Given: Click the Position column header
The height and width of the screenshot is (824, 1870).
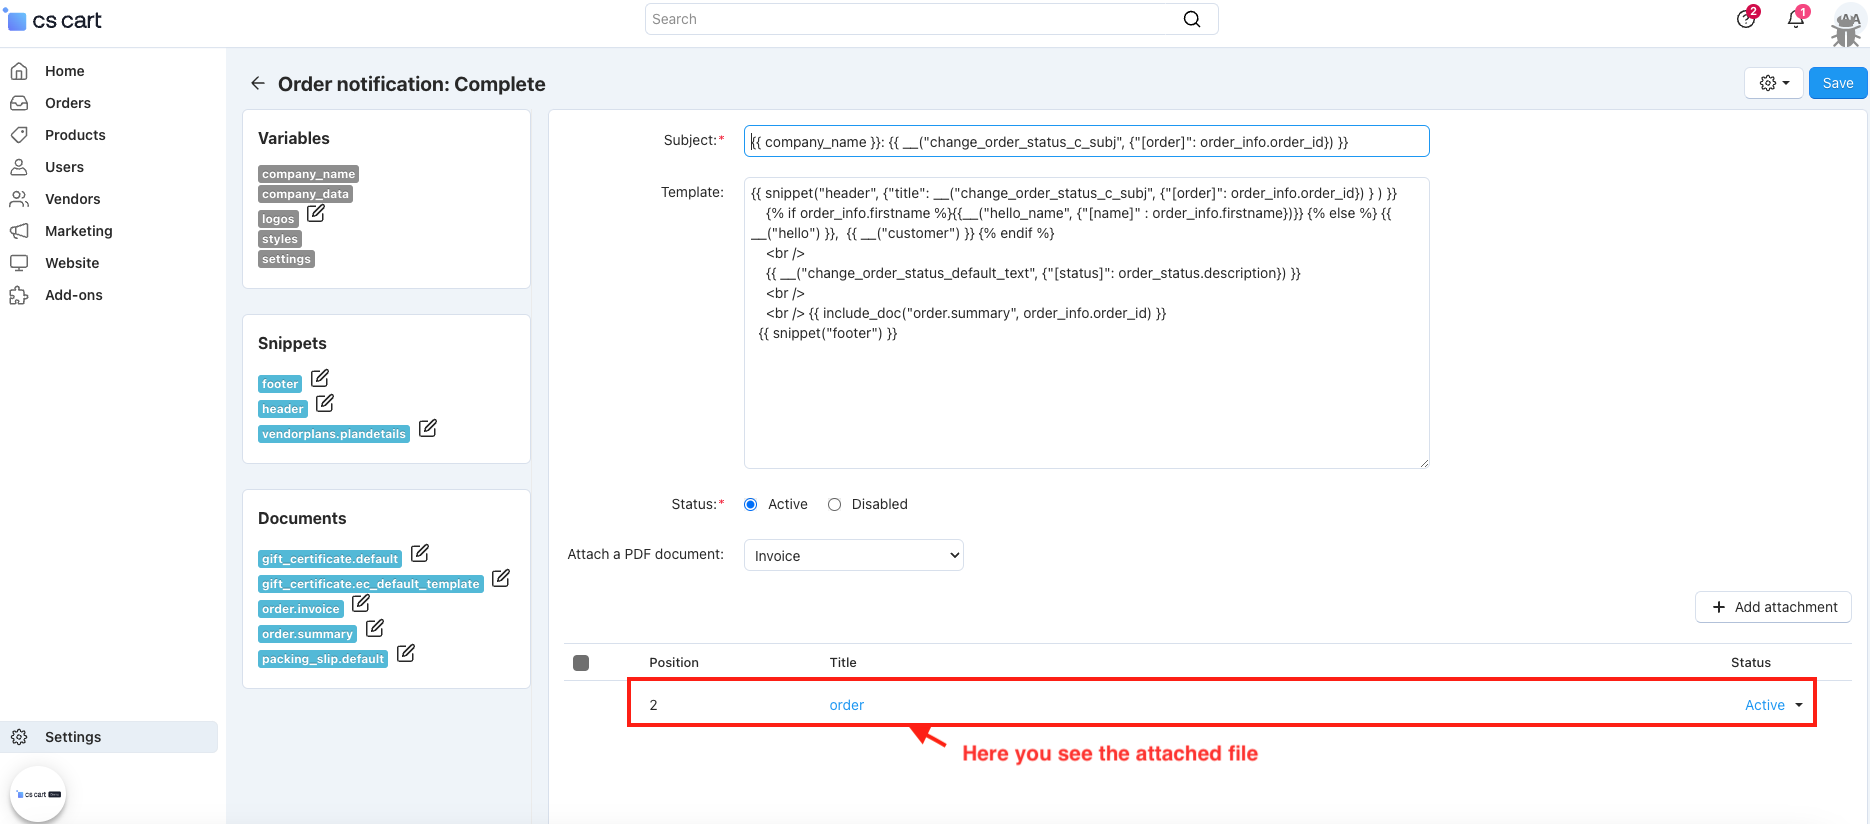Looking at the screenshot, I should [674, 663].
